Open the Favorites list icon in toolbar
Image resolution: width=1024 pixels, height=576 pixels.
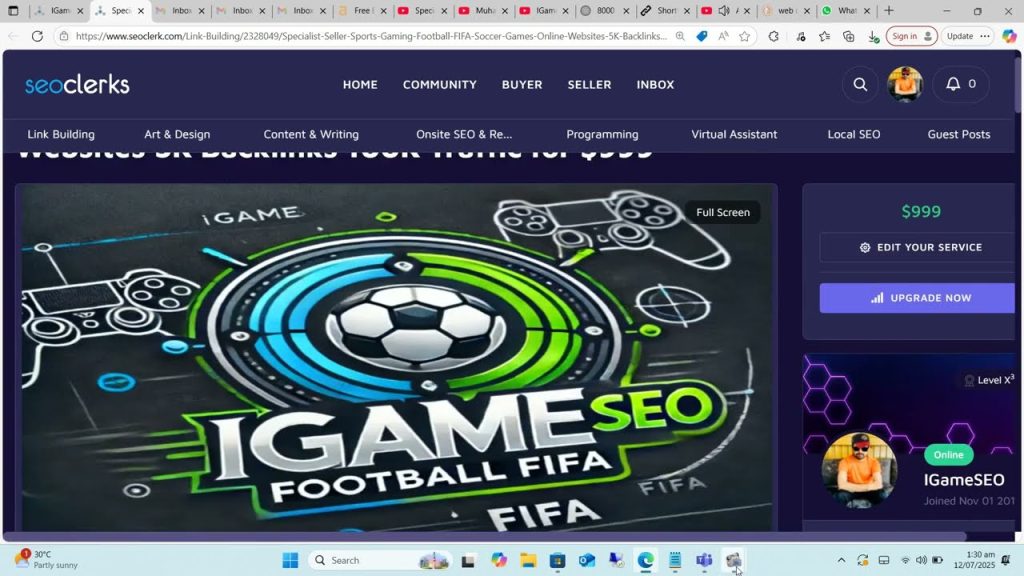click(x=824, y=36)
